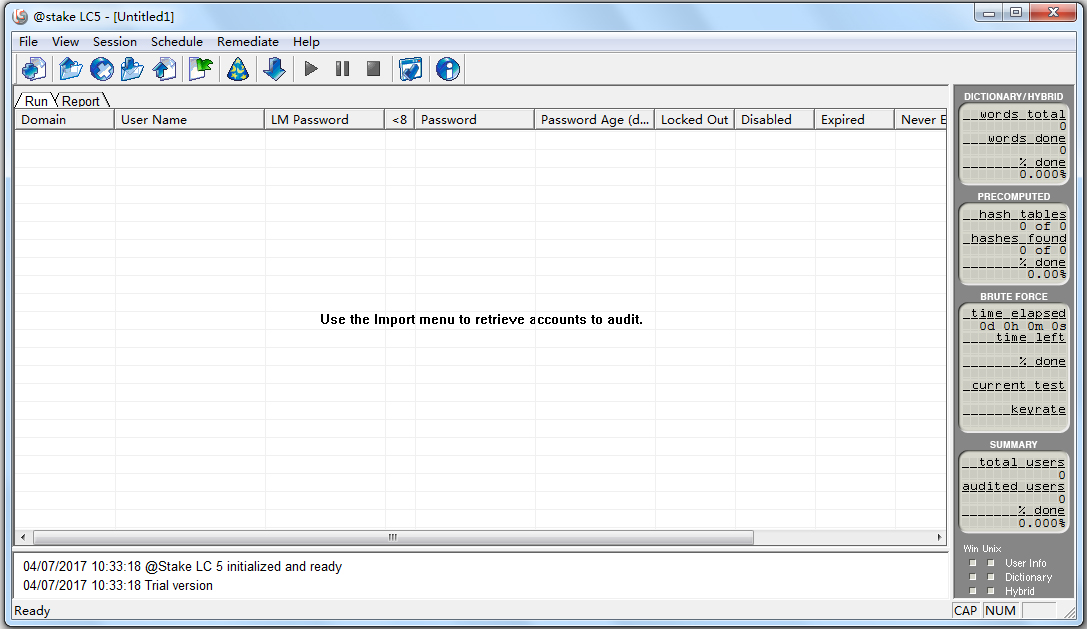Open the Remediate menu
This screenshot has width=1087, height=629.
pos(248,41)
